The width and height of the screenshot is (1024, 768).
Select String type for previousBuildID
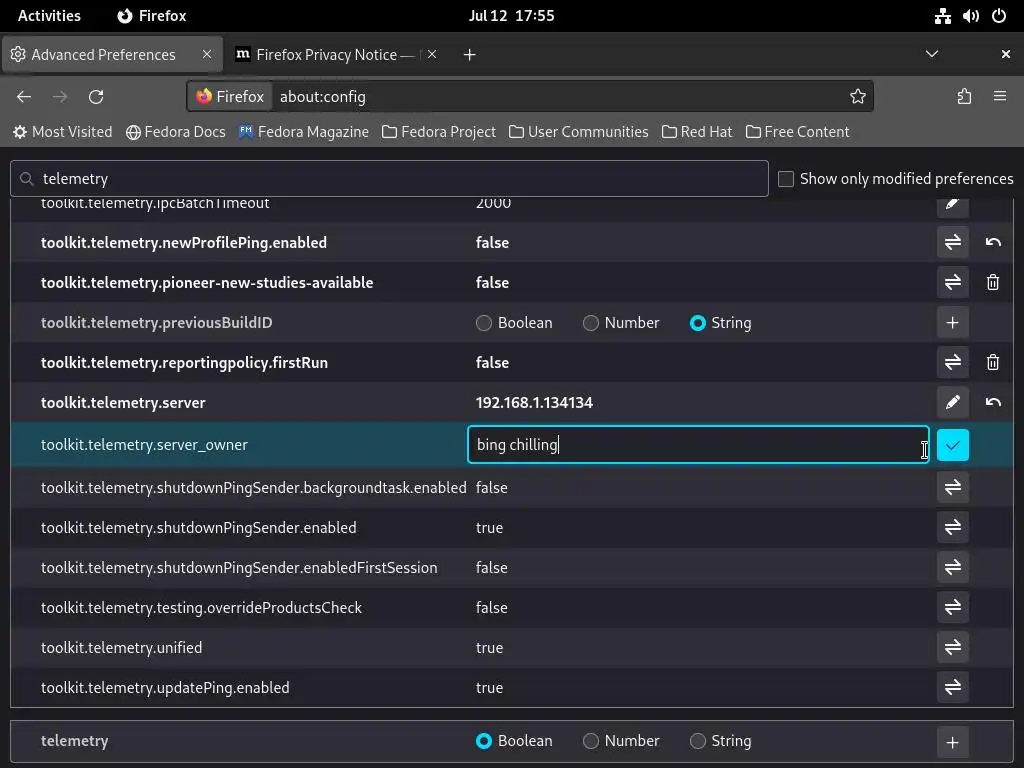coord(697,323)
